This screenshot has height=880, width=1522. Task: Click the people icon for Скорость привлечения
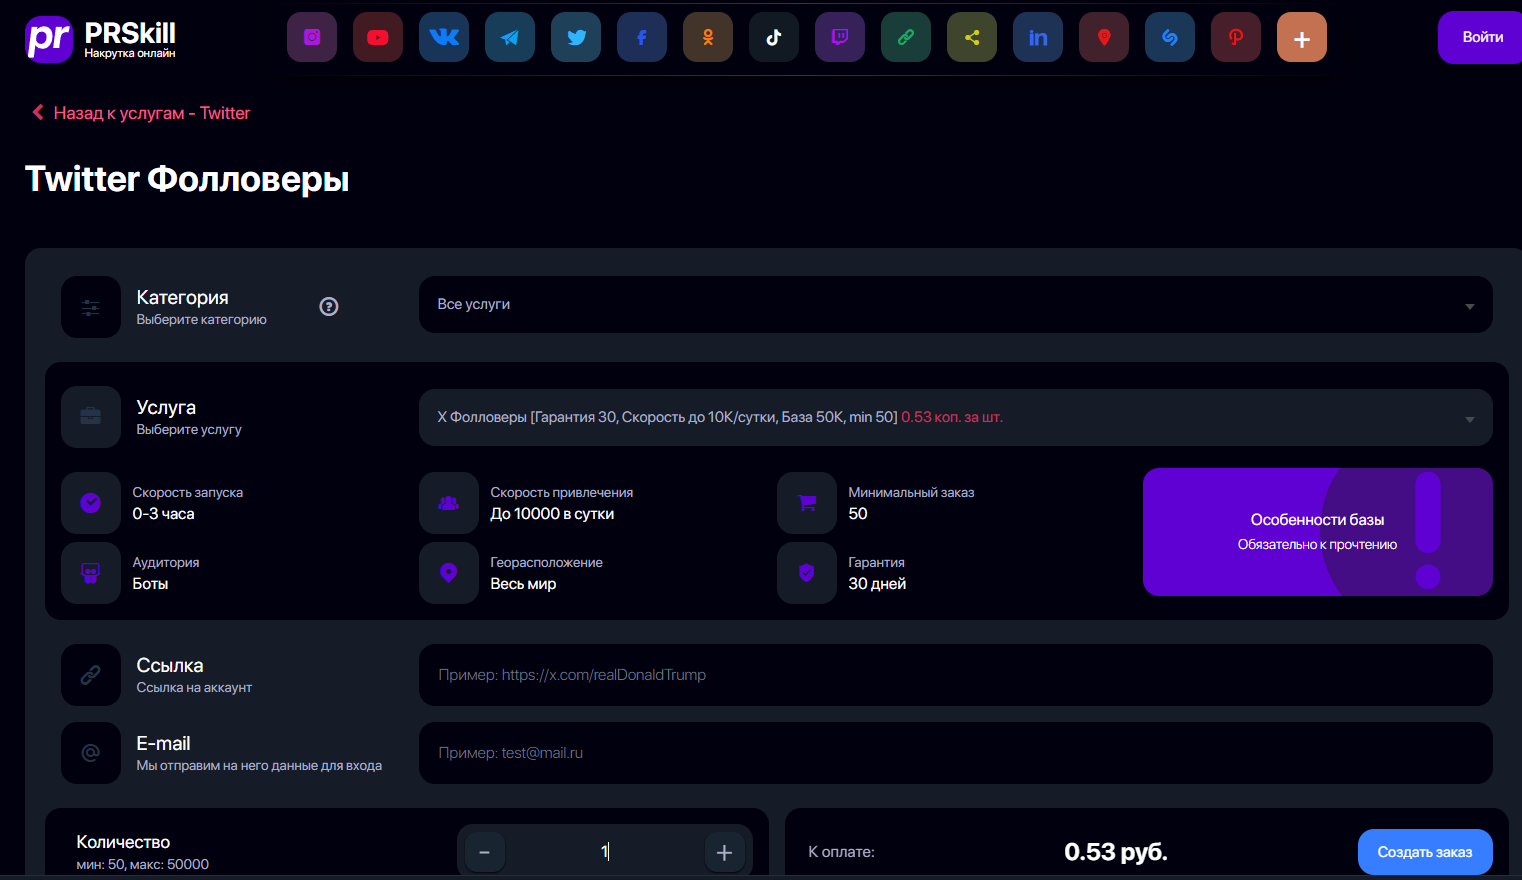pyautogui.click(x=449, y=503)
